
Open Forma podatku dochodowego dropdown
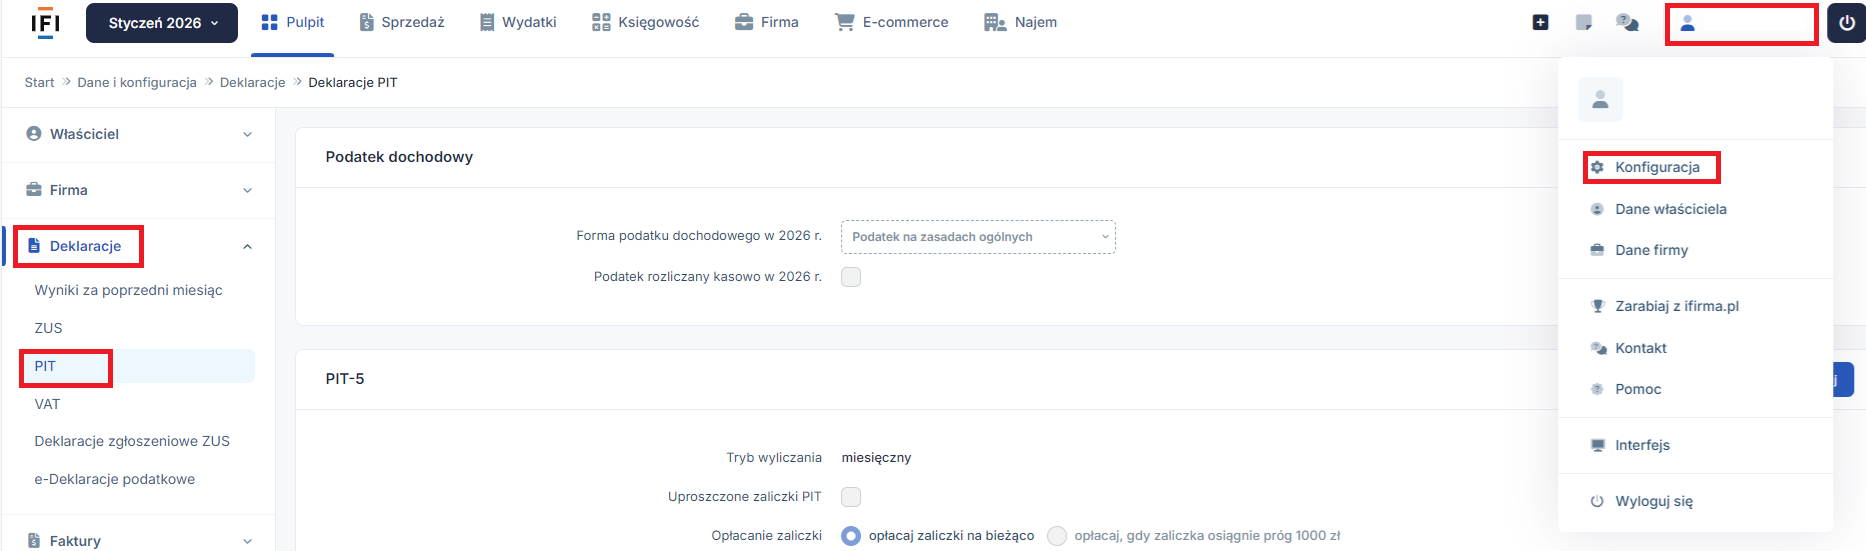tap(977, 237)
